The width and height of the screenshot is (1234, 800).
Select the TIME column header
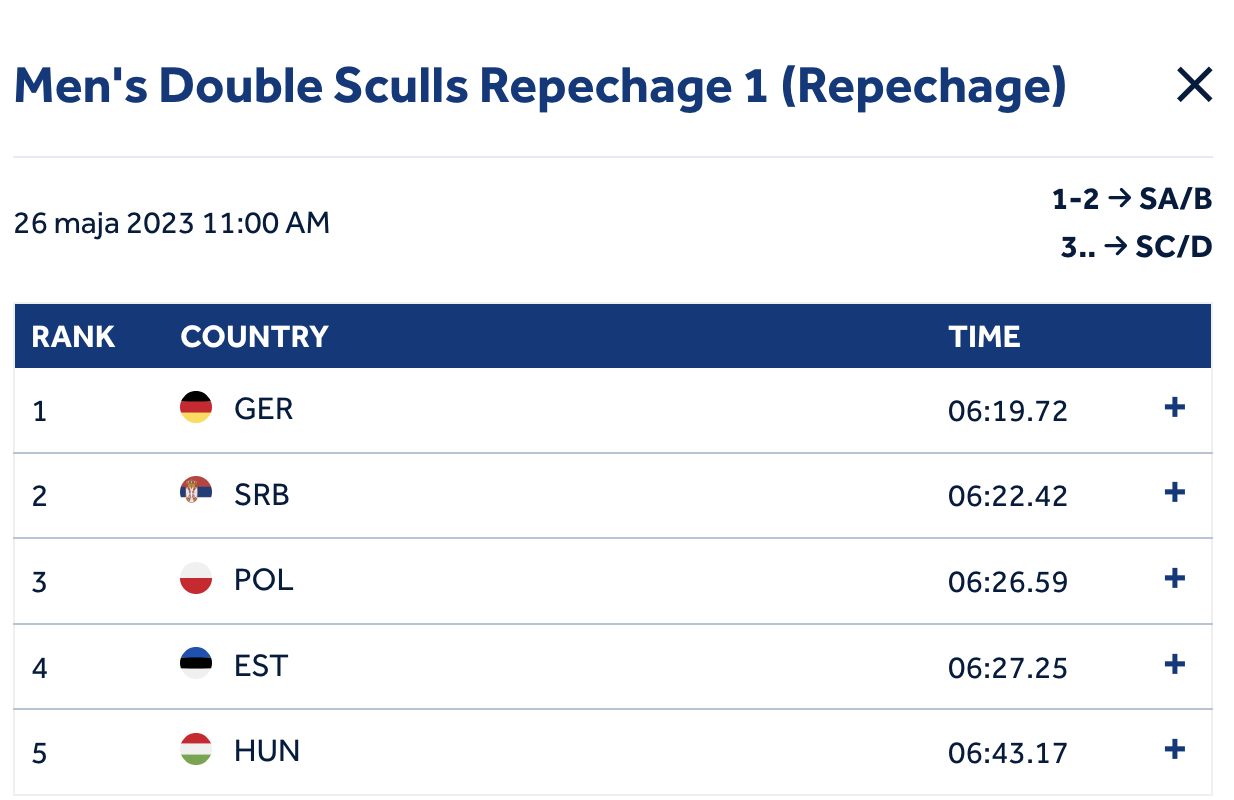point(984,337)
